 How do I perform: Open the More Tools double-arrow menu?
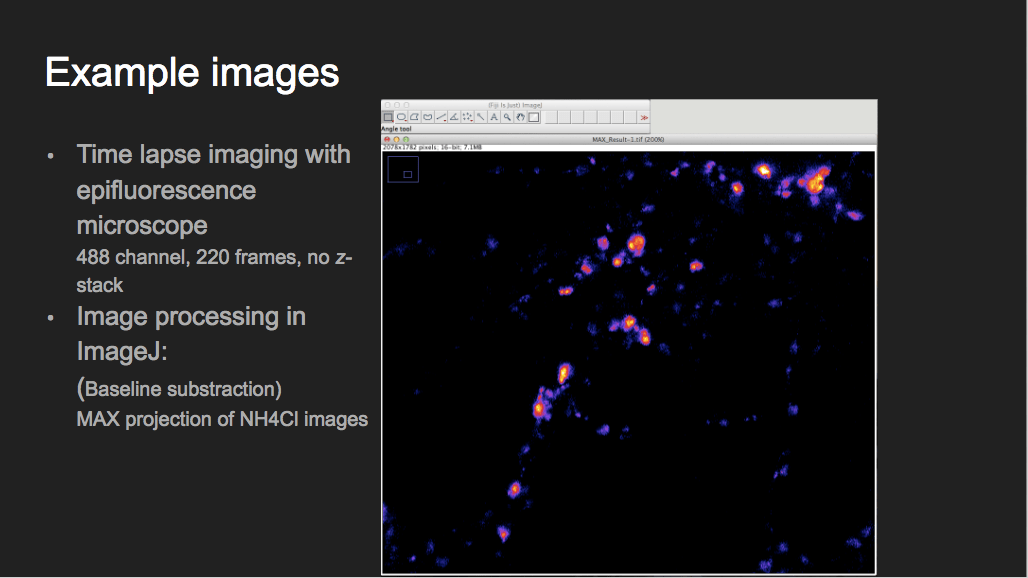[644, 117]
